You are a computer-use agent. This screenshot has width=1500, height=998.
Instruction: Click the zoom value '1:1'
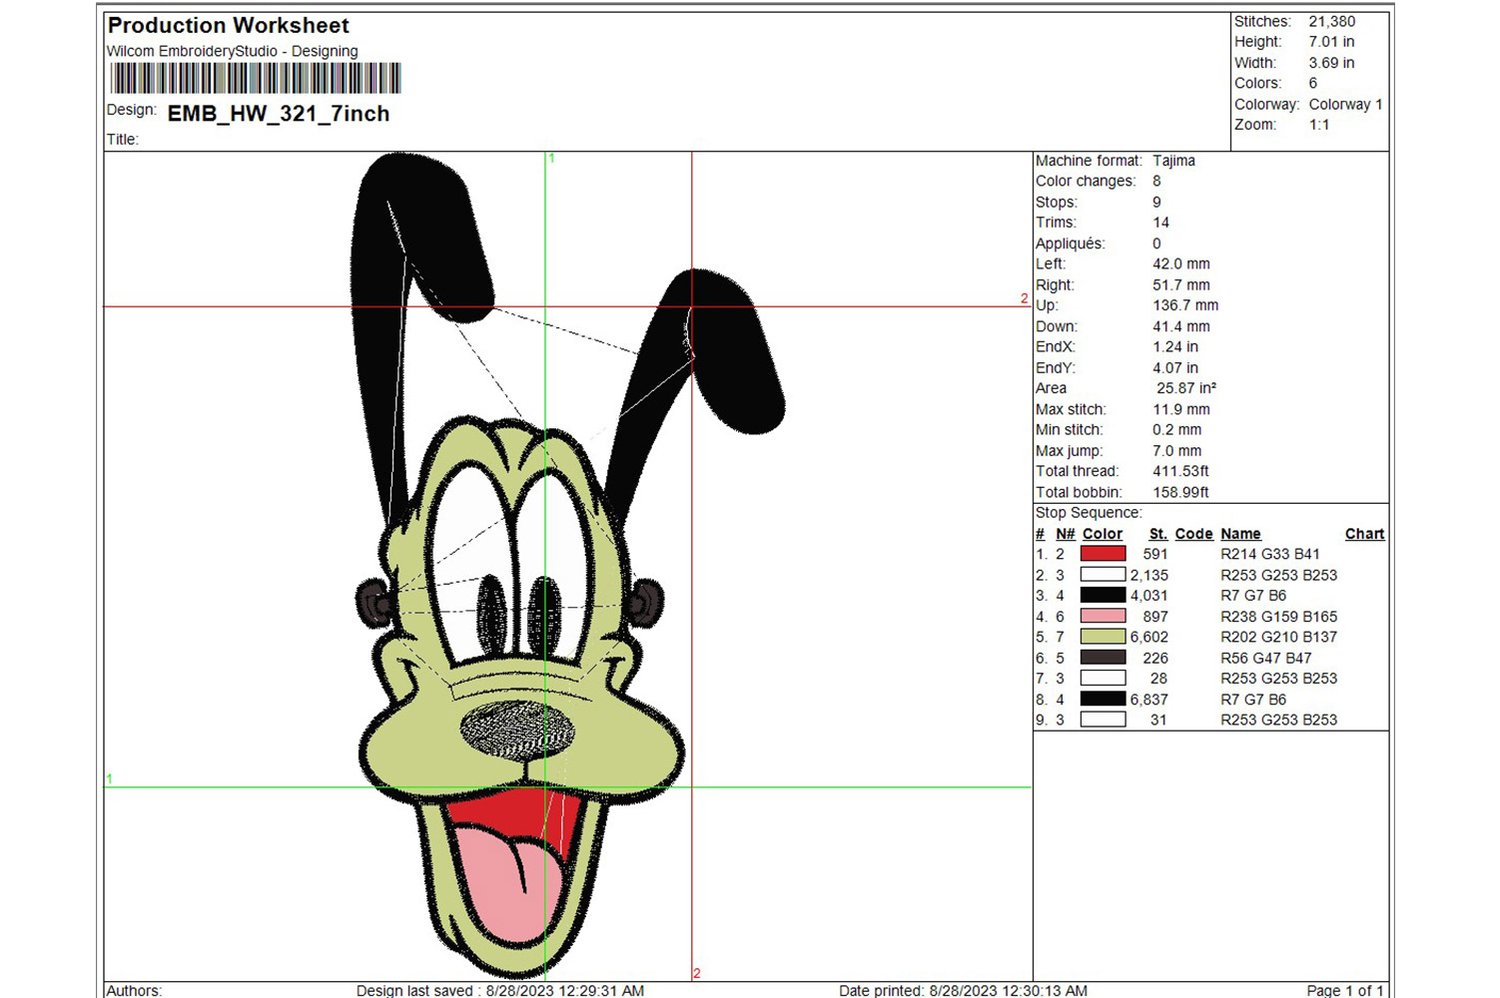[1319, 125]
